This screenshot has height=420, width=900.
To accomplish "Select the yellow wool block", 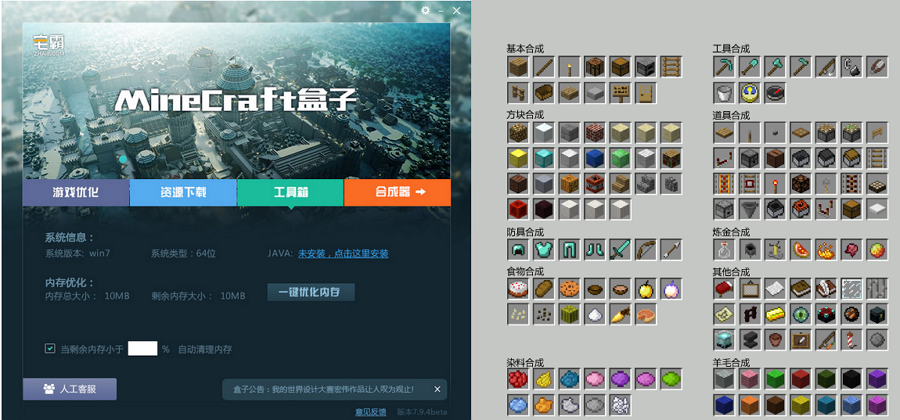I will [x=800, y=405].
